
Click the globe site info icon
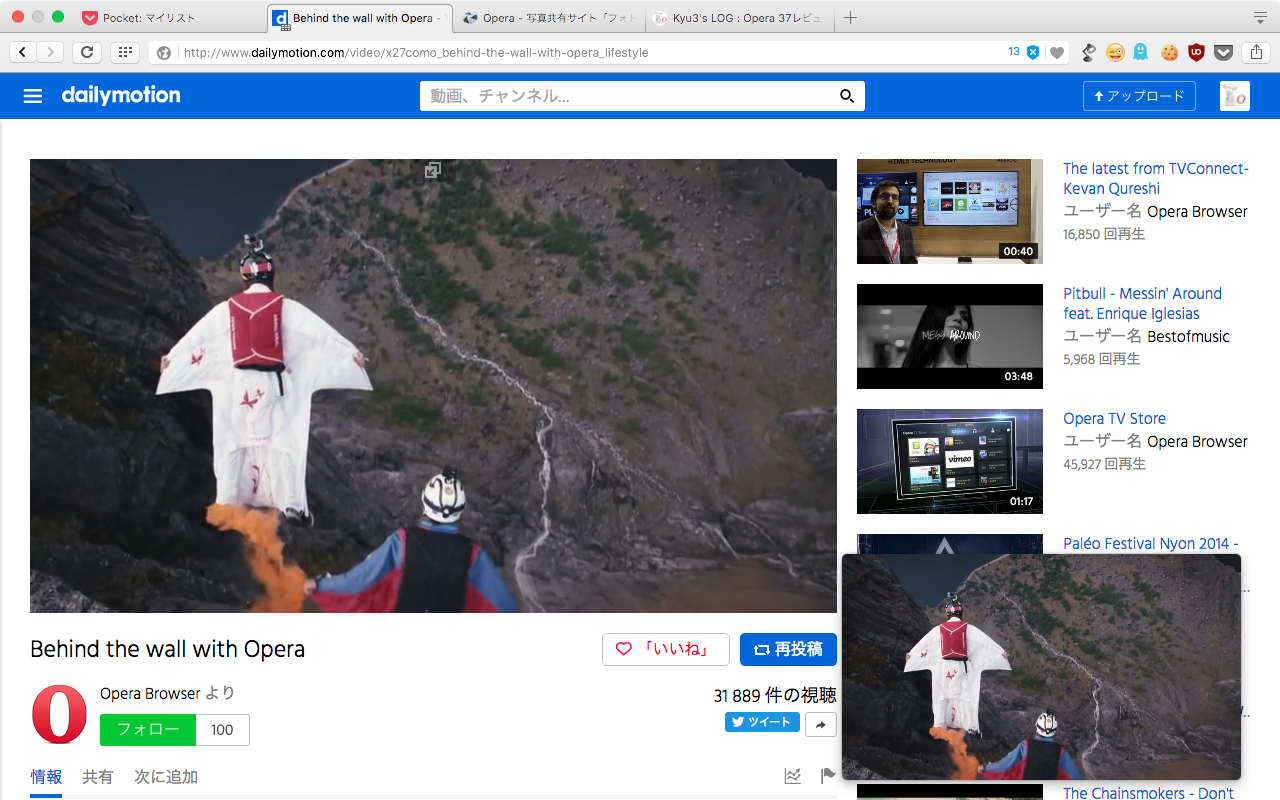(164, 53)
